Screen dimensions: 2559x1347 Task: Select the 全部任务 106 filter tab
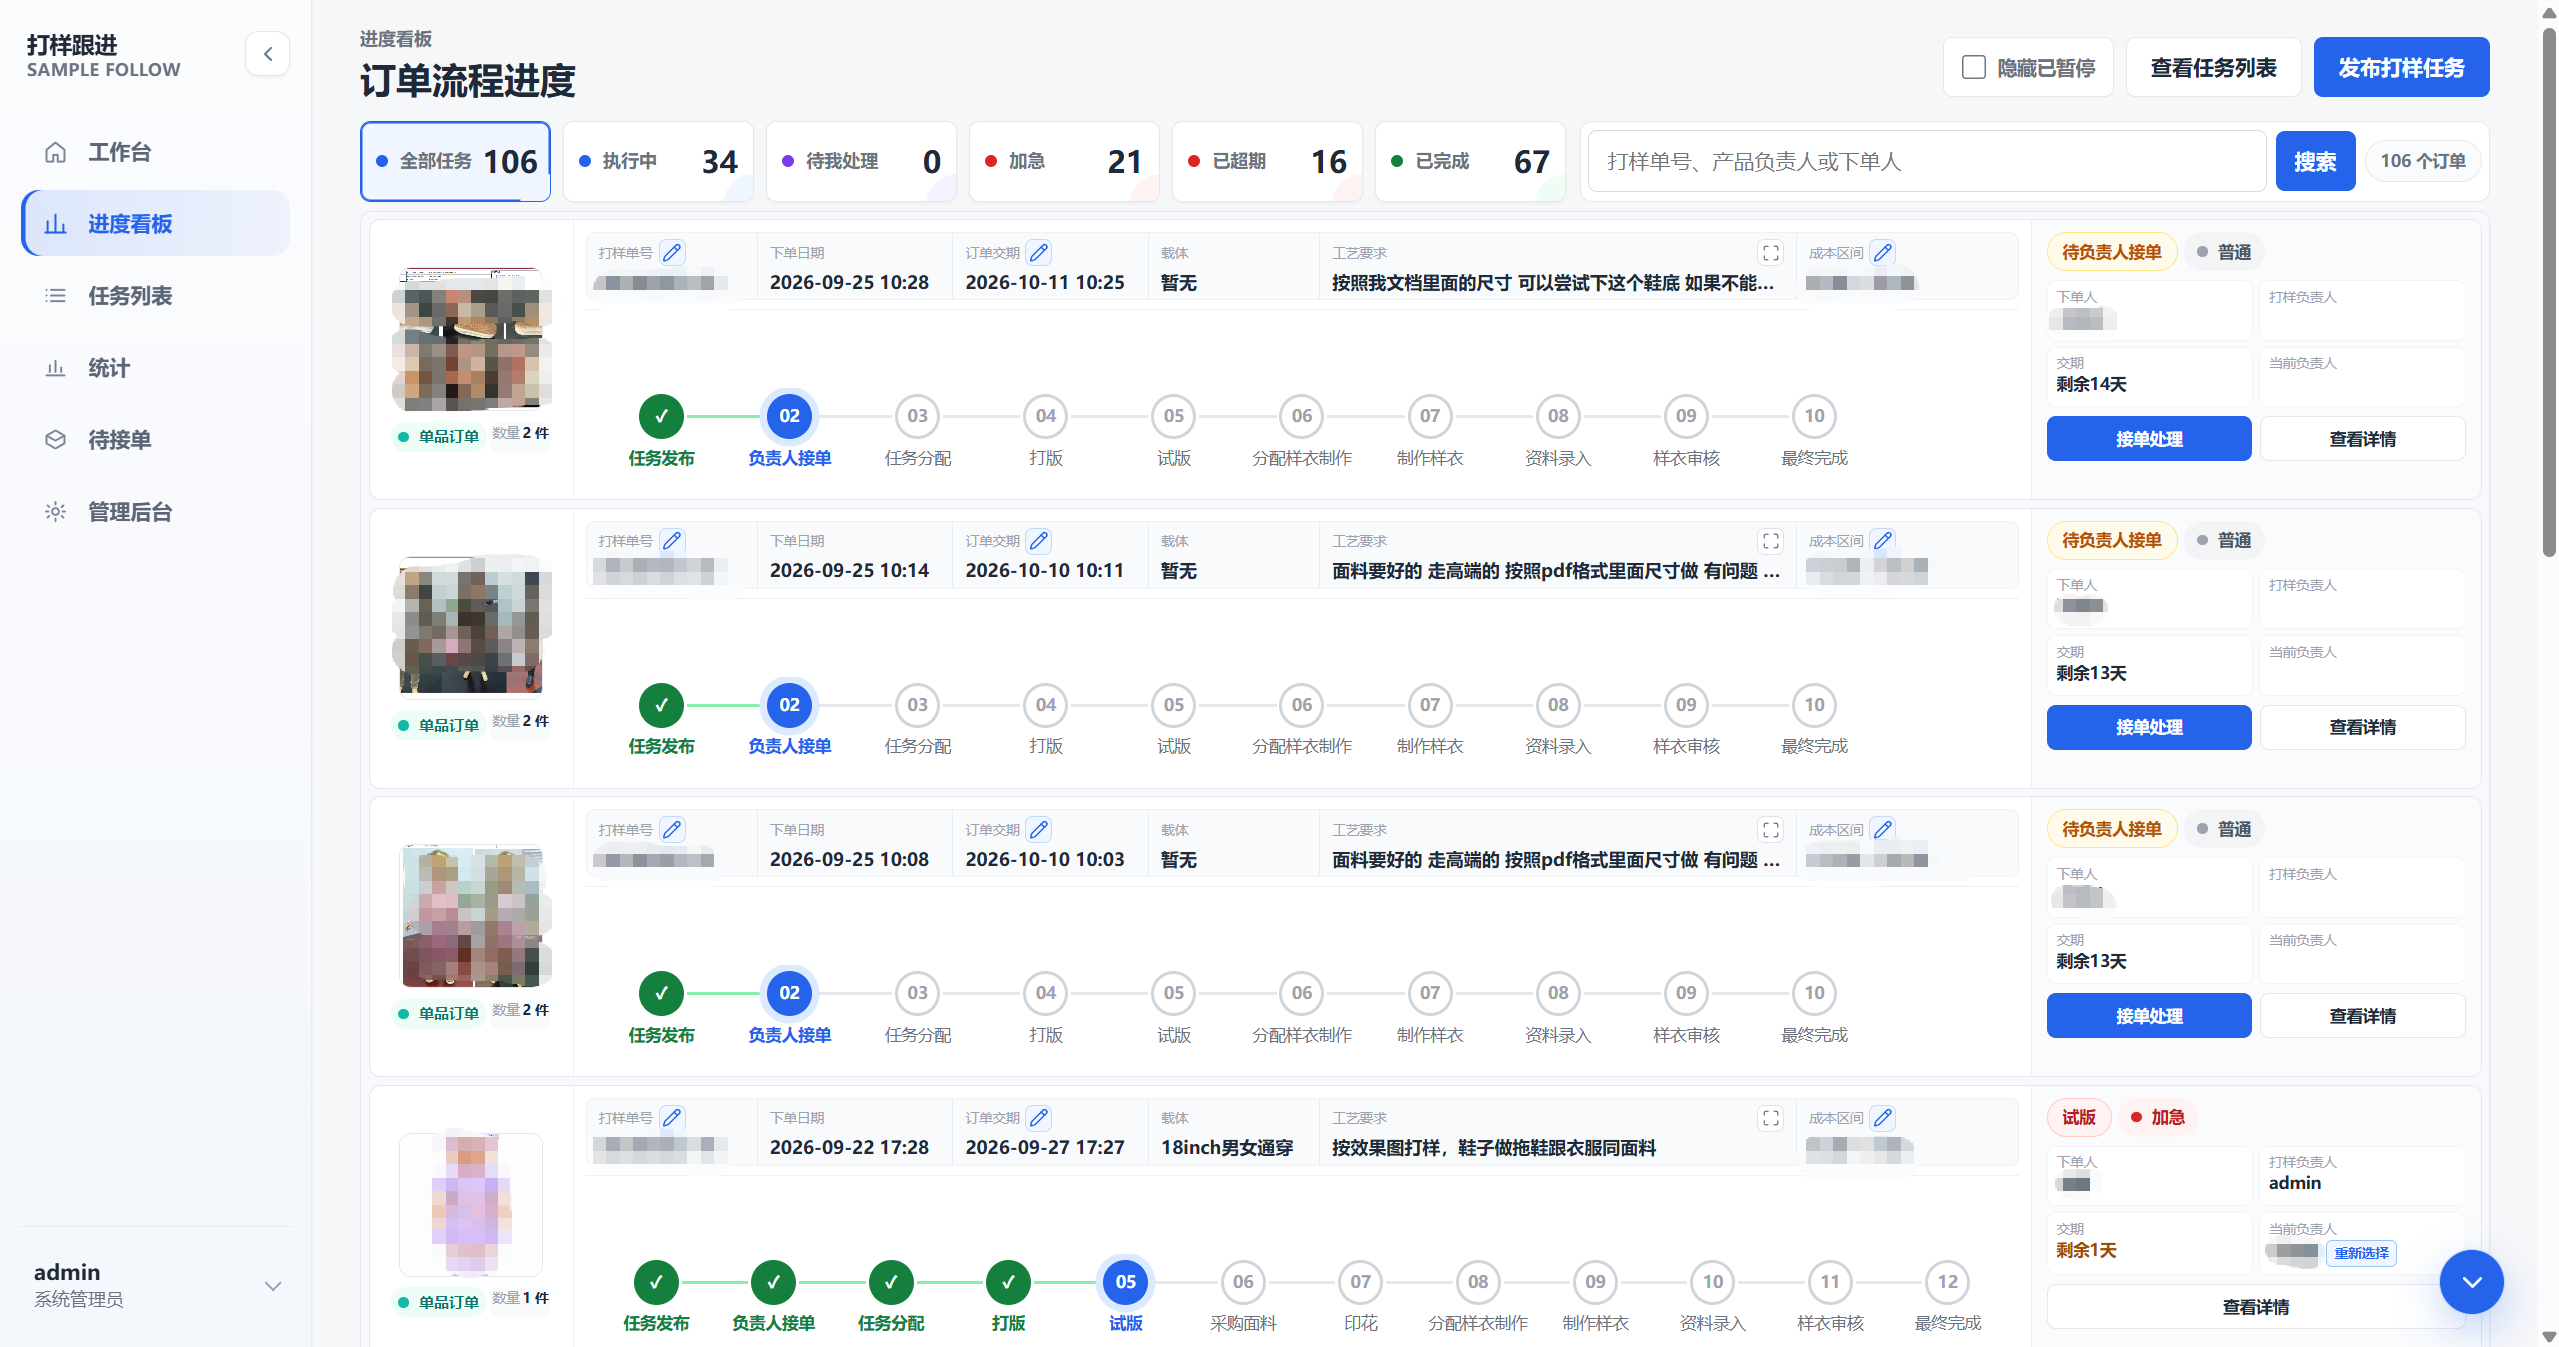click(x=456, y=161)
